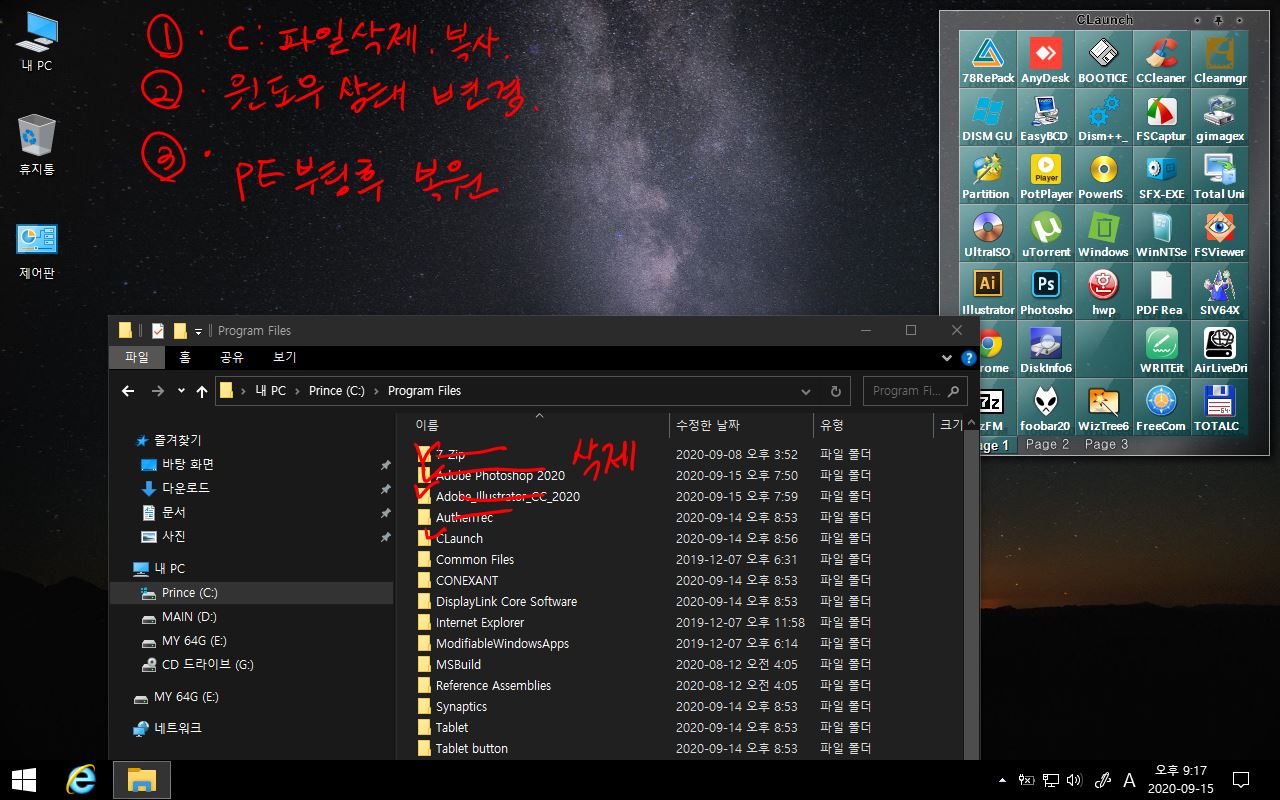Select the Common Files folder
The height and width of the screenshot is (800, 1280).
coord(474,559)
